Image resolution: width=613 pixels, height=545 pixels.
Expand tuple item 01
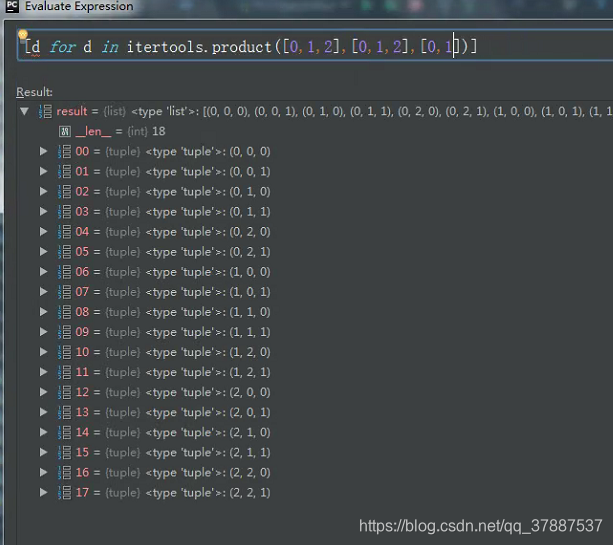coord(43,171)
